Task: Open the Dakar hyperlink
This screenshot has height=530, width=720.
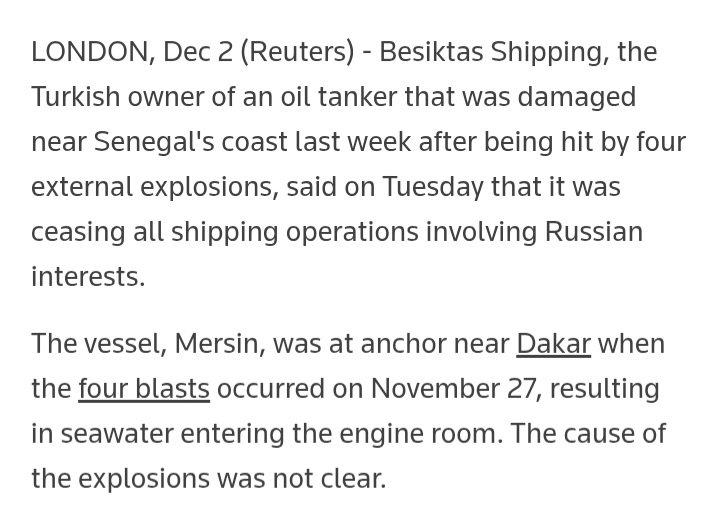Action: [x=553, y=344]
